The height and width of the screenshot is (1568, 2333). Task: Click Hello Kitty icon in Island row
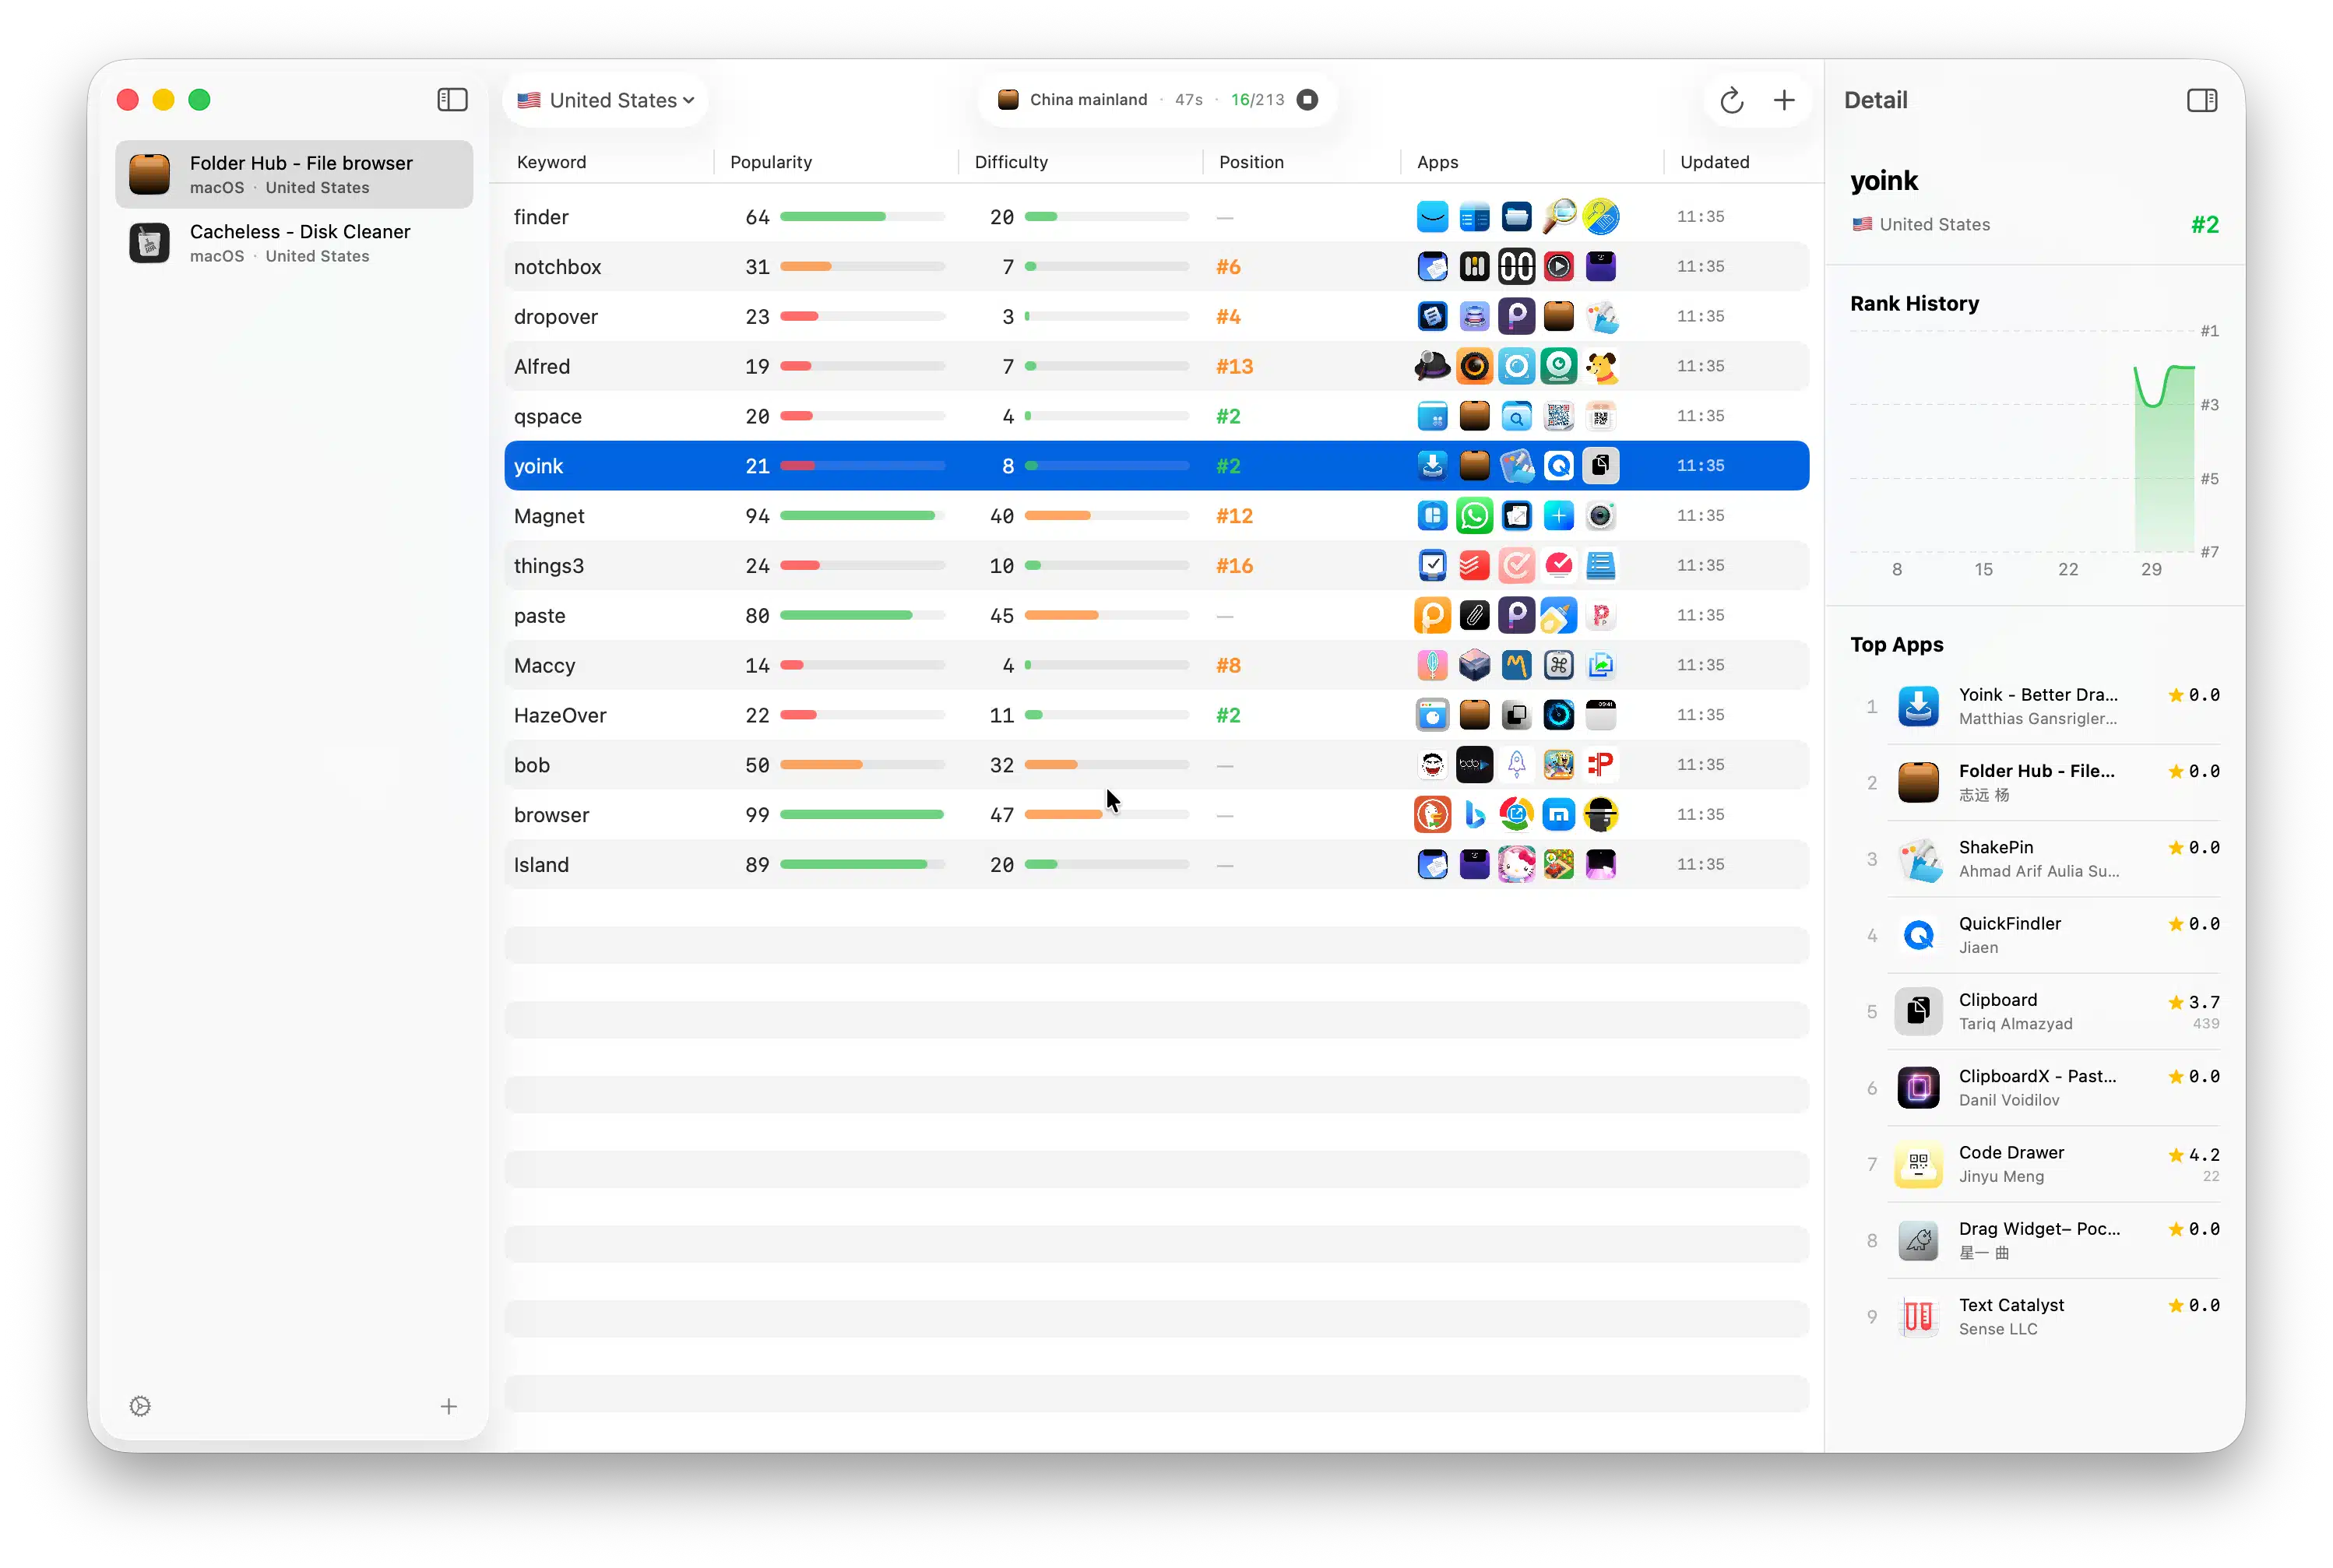tap(1516, 865)
